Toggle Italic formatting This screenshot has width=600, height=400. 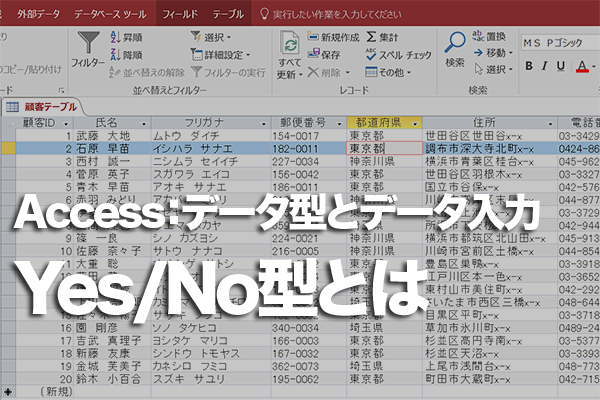(545, 66)
